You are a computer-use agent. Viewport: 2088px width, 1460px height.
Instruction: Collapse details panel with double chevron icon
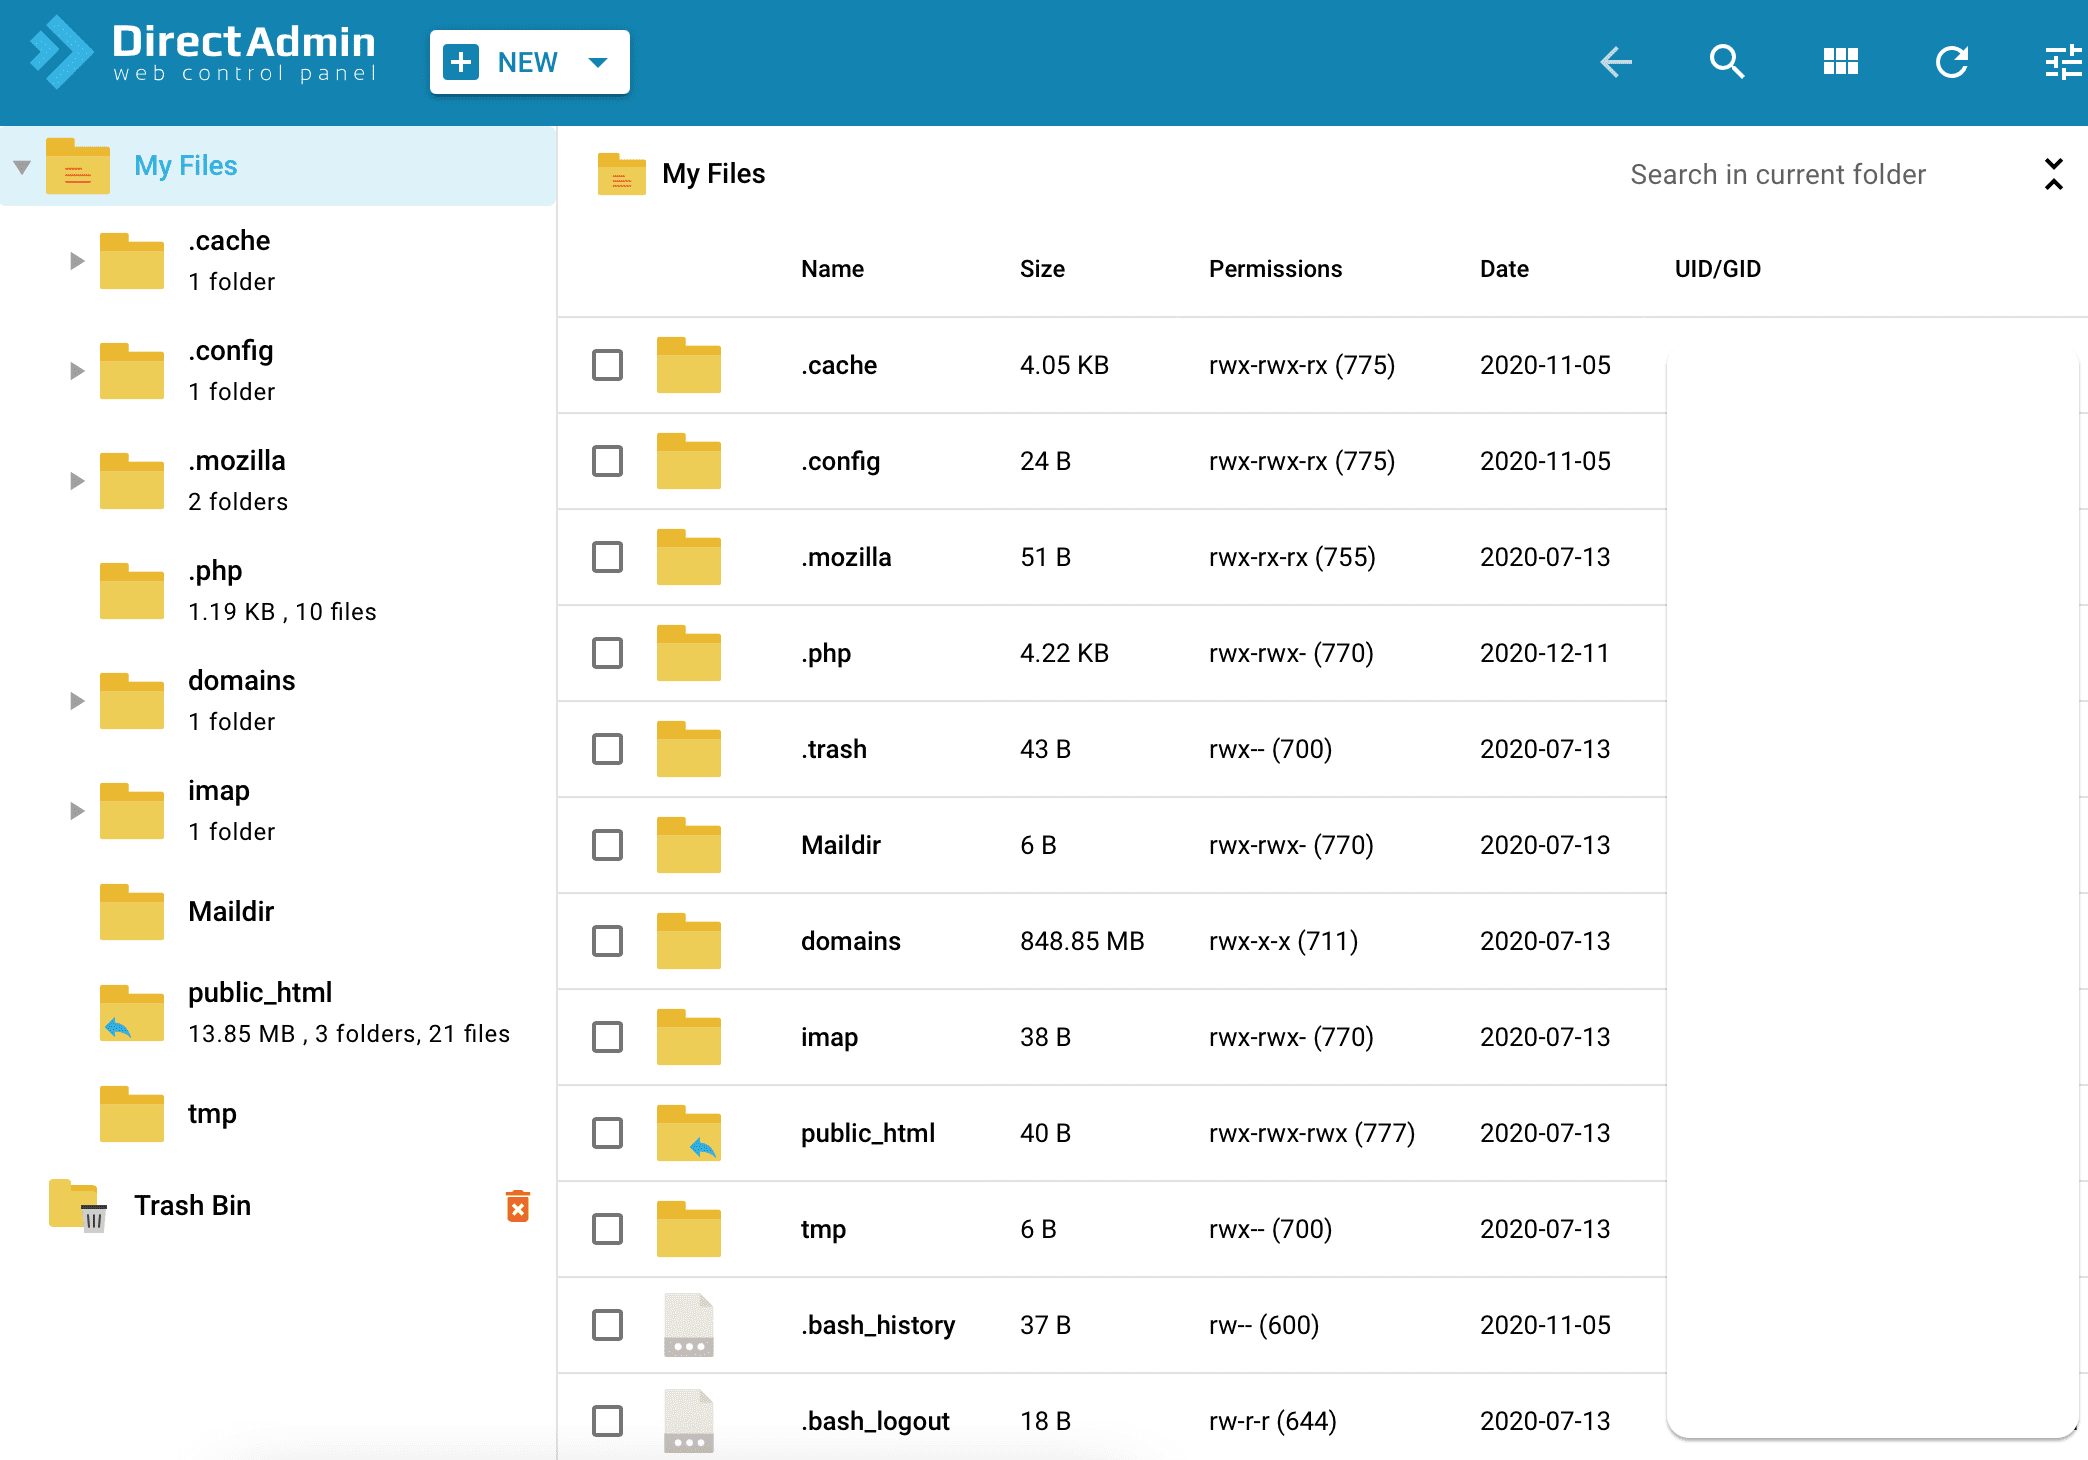(2054, 174)
